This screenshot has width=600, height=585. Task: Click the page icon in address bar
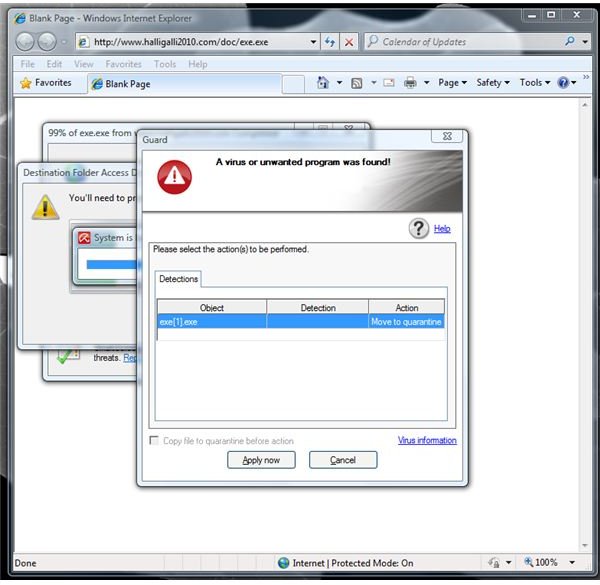(x=84, y=42)
